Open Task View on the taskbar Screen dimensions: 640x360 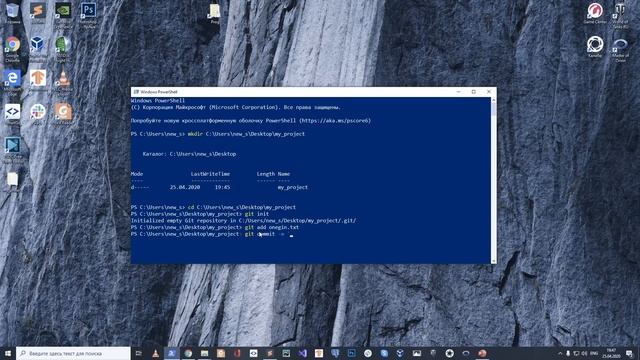coord(139,353)
